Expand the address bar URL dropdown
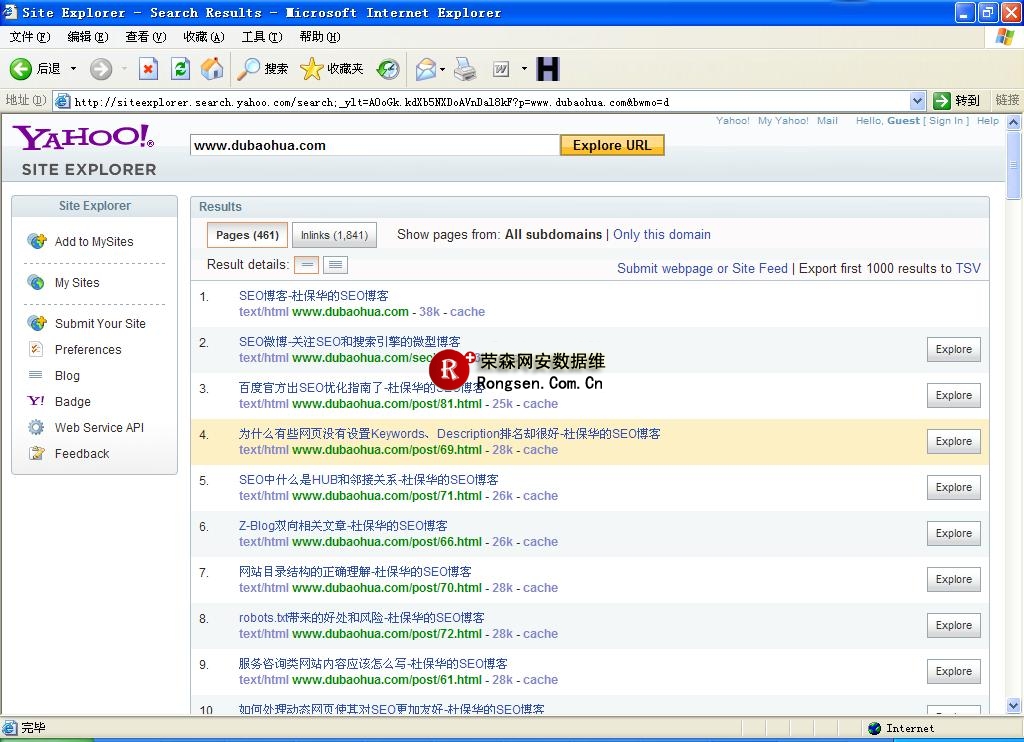 [917, 101]
